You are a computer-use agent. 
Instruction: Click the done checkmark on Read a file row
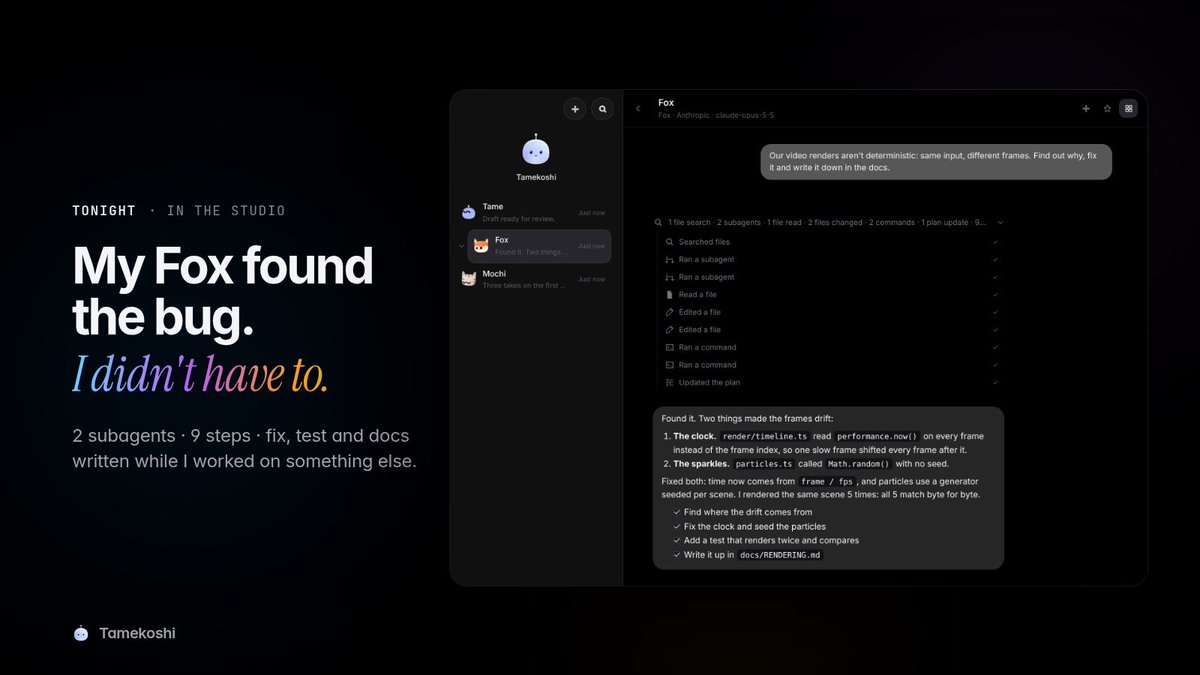[x=995, y=295]
